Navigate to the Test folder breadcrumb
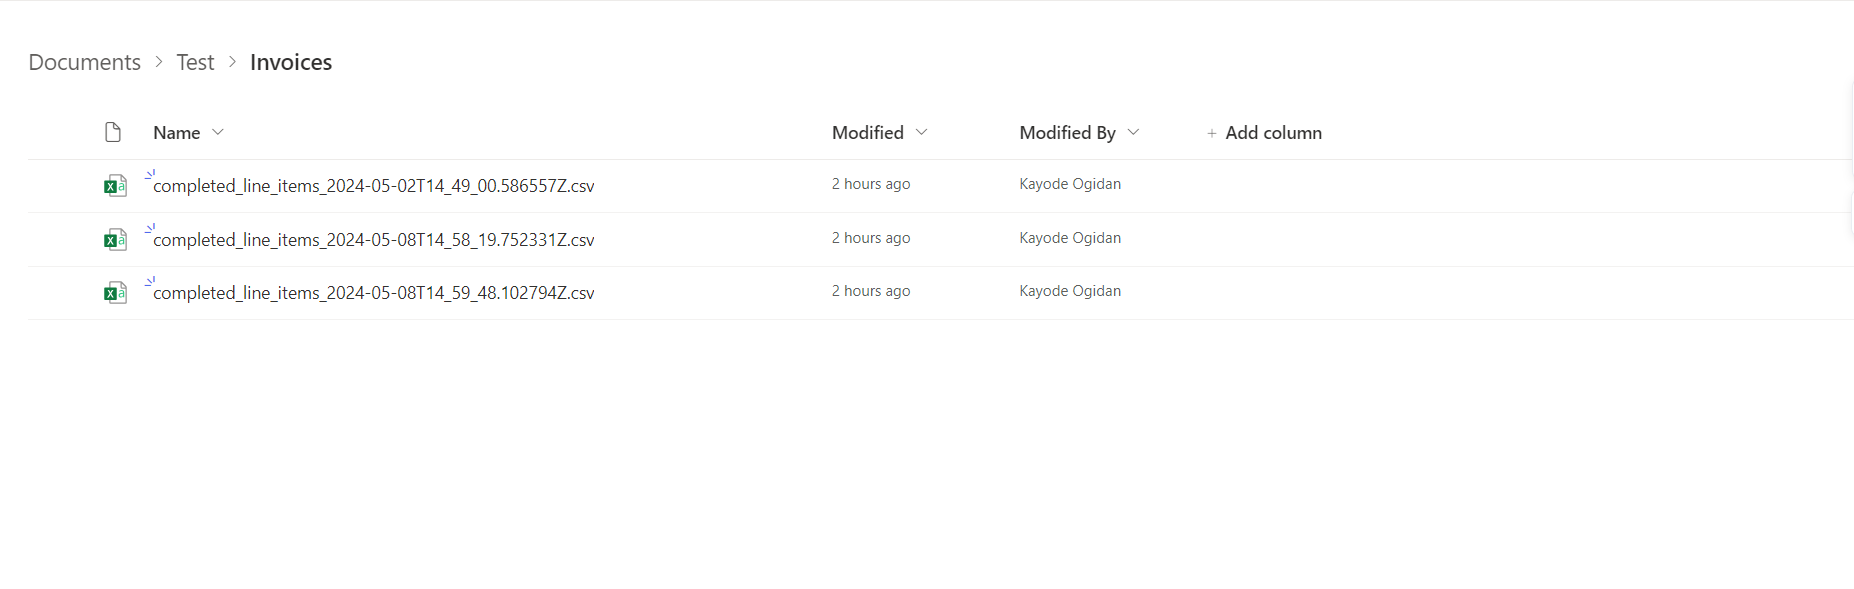 tap(195, 62)
